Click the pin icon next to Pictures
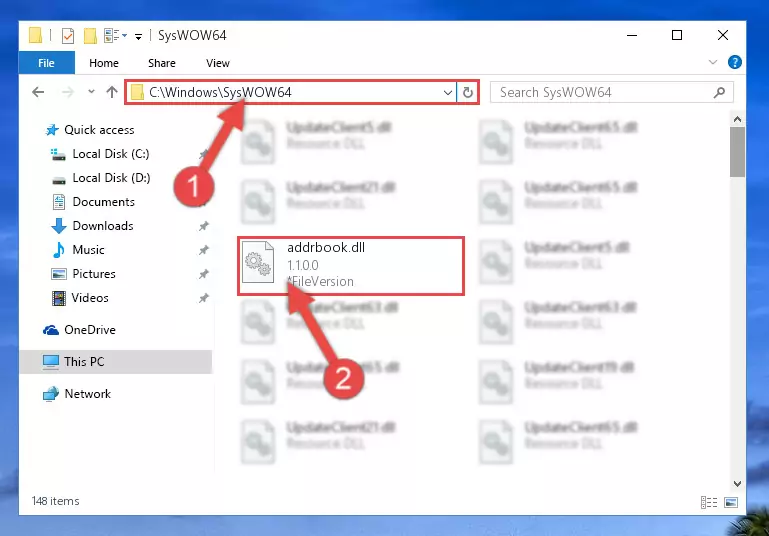 coord(204,274)
